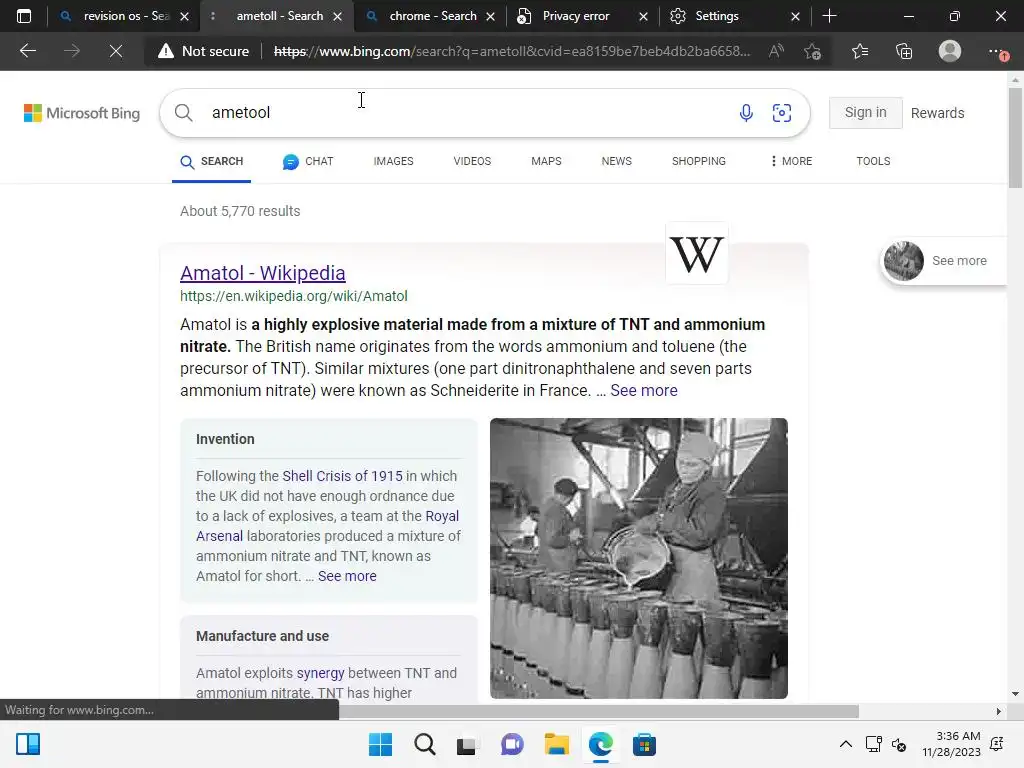Open the Favorites list icon
The height and width of the screenshot is (768, 1024).
pos(860,51)
